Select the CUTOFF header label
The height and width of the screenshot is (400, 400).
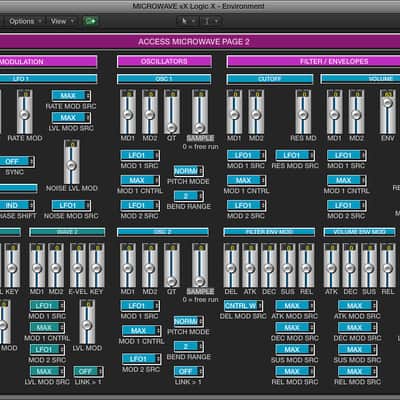(270, 79)
